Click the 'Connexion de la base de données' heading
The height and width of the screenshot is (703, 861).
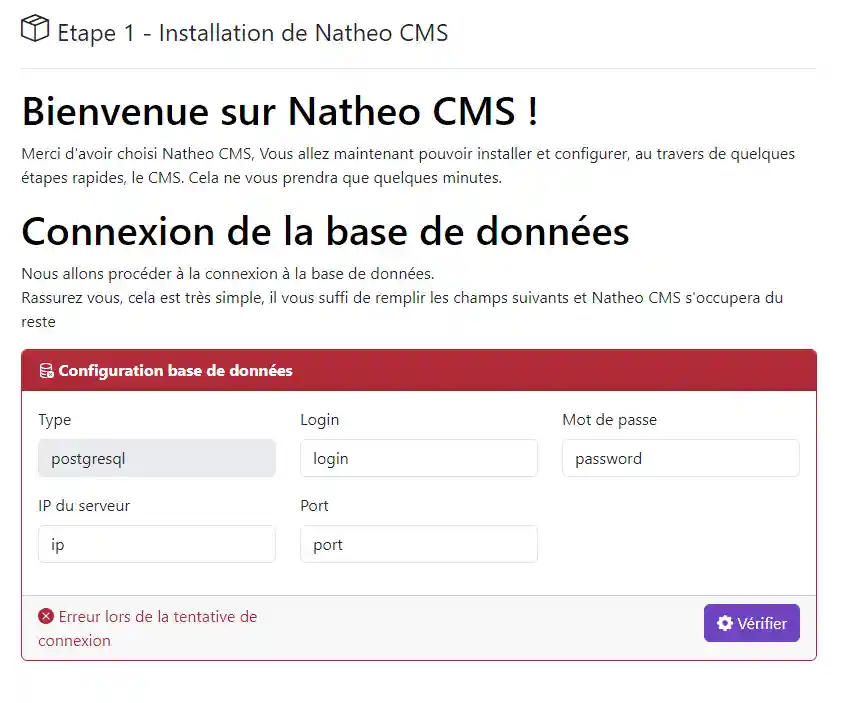point(325,231)
